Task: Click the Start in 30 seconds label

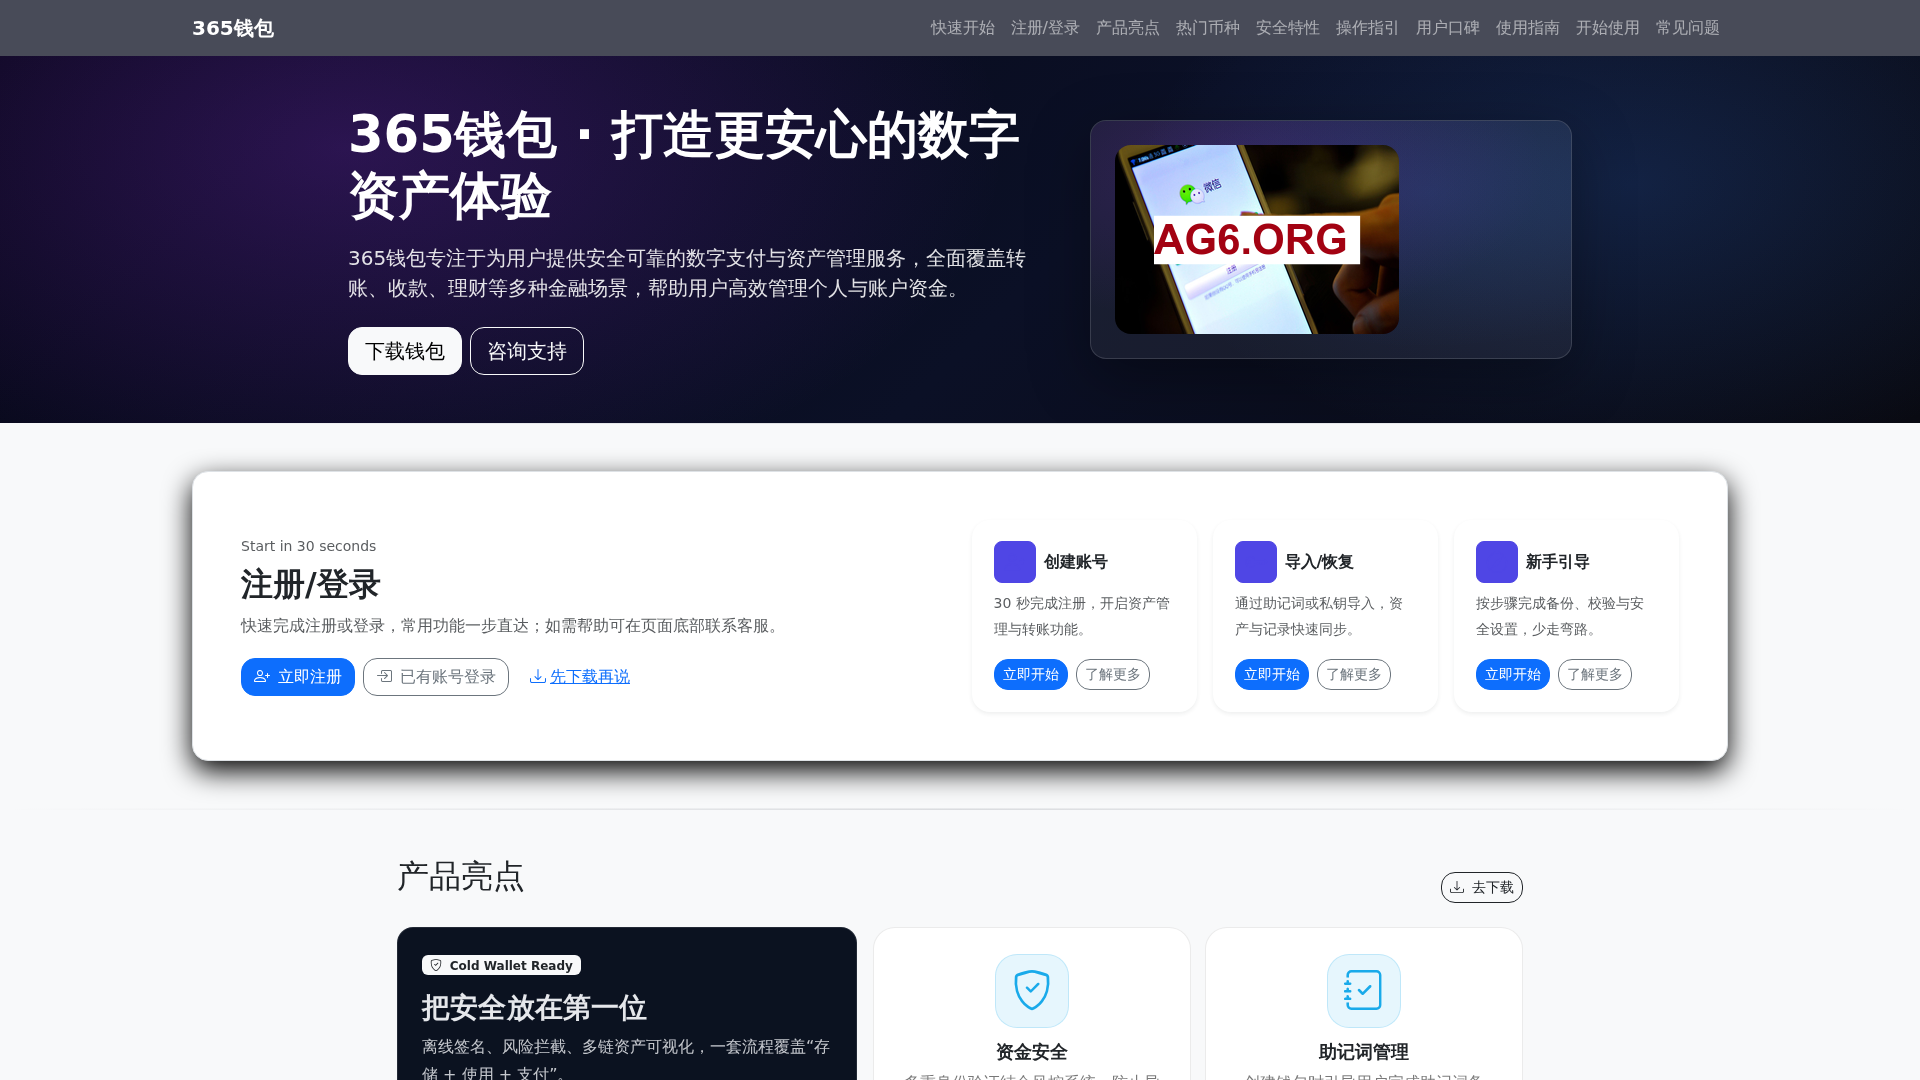Action: coord(309,546)
